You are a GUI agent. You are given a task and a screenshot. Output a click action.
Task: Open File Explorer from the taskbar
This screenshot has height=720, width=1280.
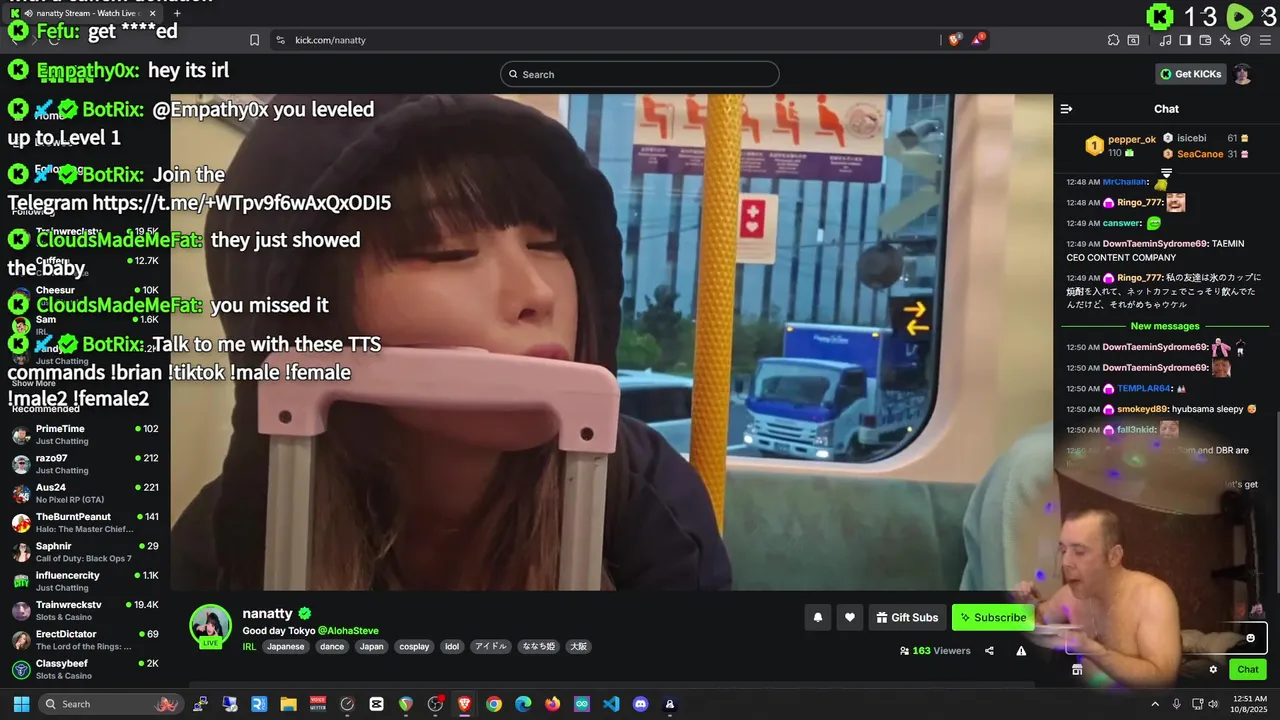click(x=288, y=704)
